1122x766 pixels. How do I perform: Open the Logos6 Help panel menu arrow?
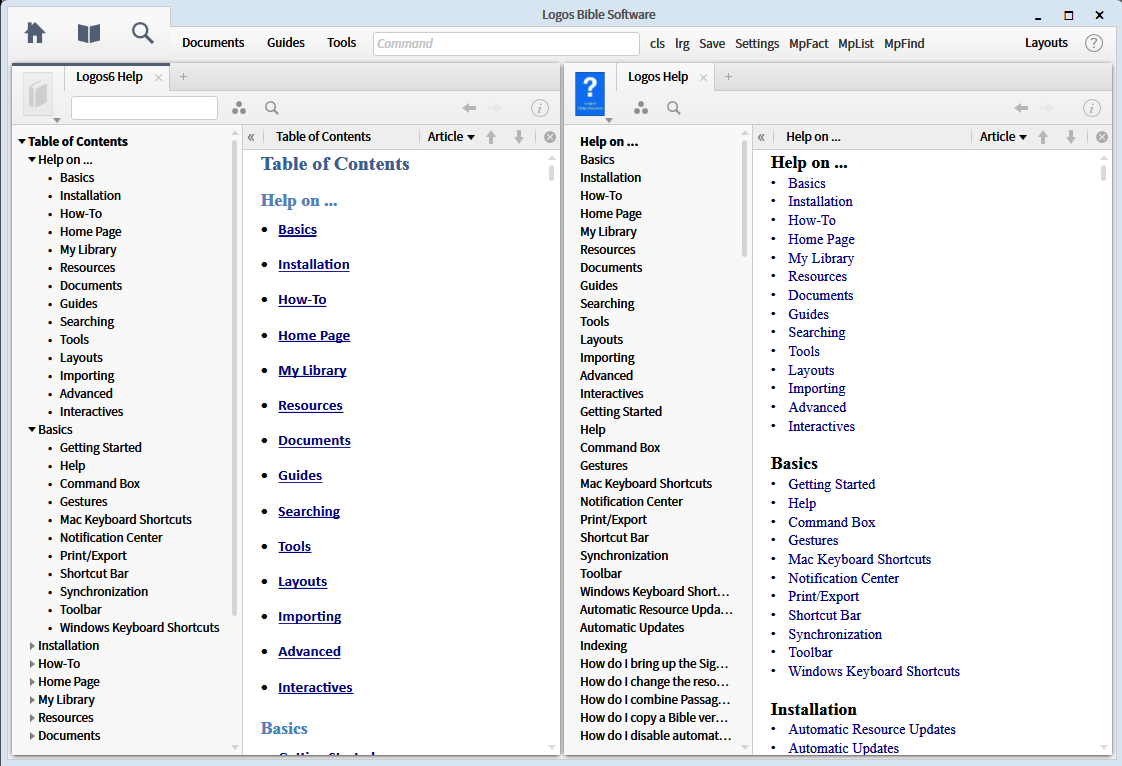[57, 120]
